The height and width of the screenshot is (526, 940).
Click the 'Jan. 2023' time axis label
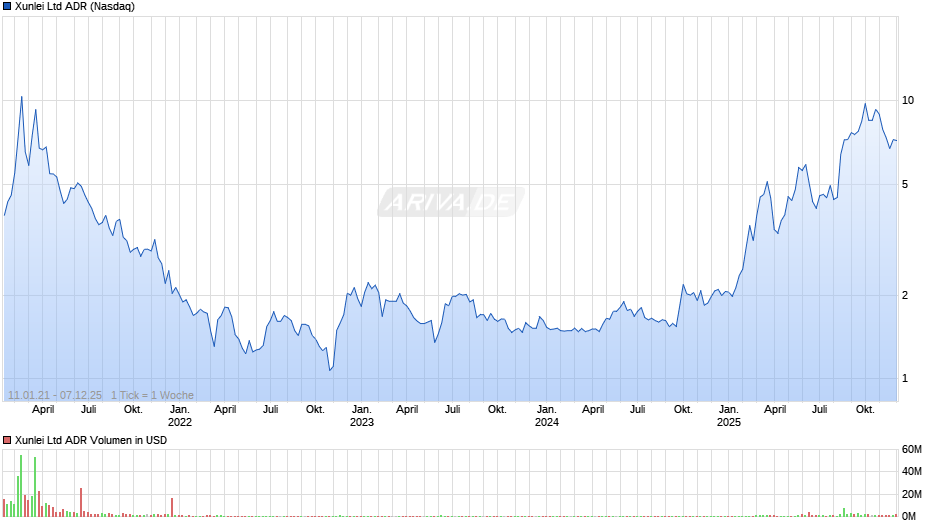tap(361, 416)
